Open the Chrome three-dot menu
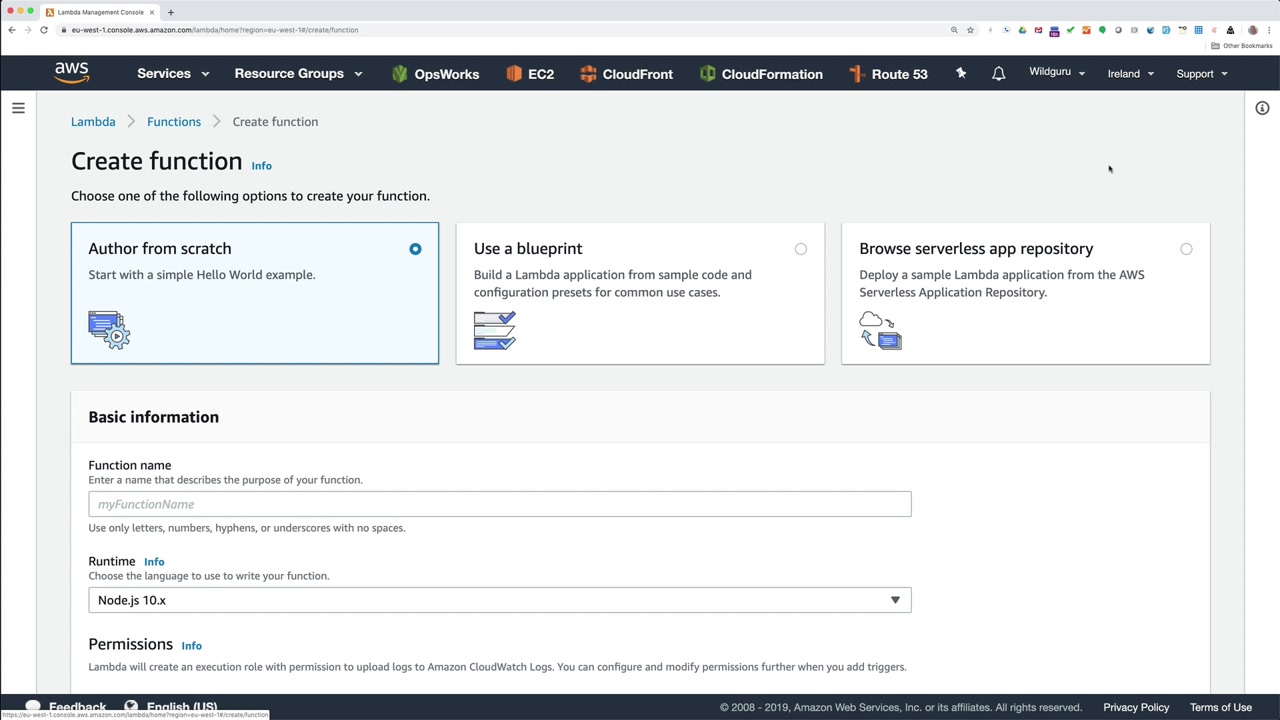The width and height of the screenshot is (1280, 720). point(1268,30)
